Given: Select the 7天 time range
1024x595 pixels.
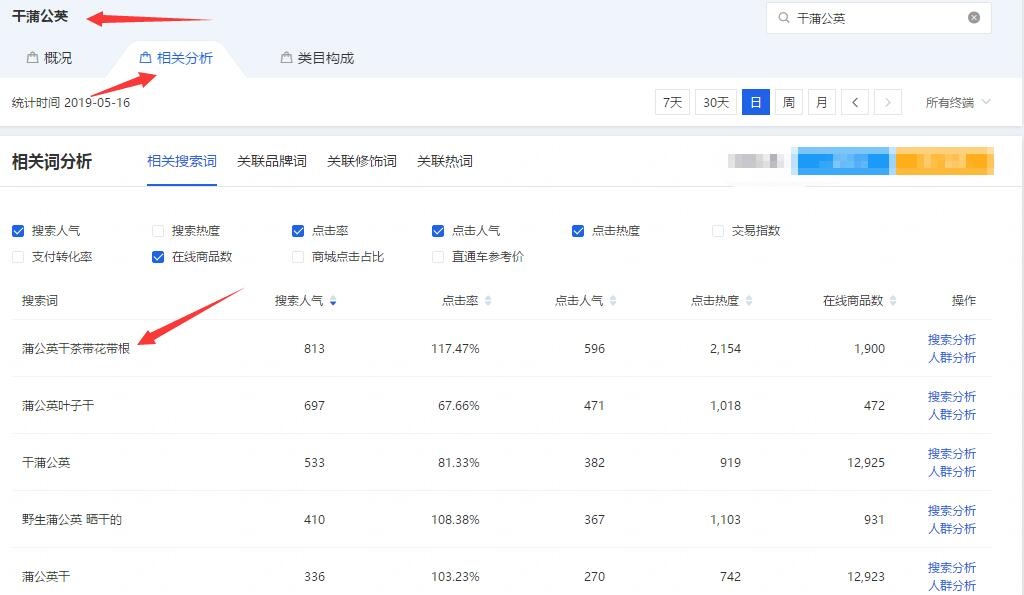Looking at the screenshot, I should 672,102.
